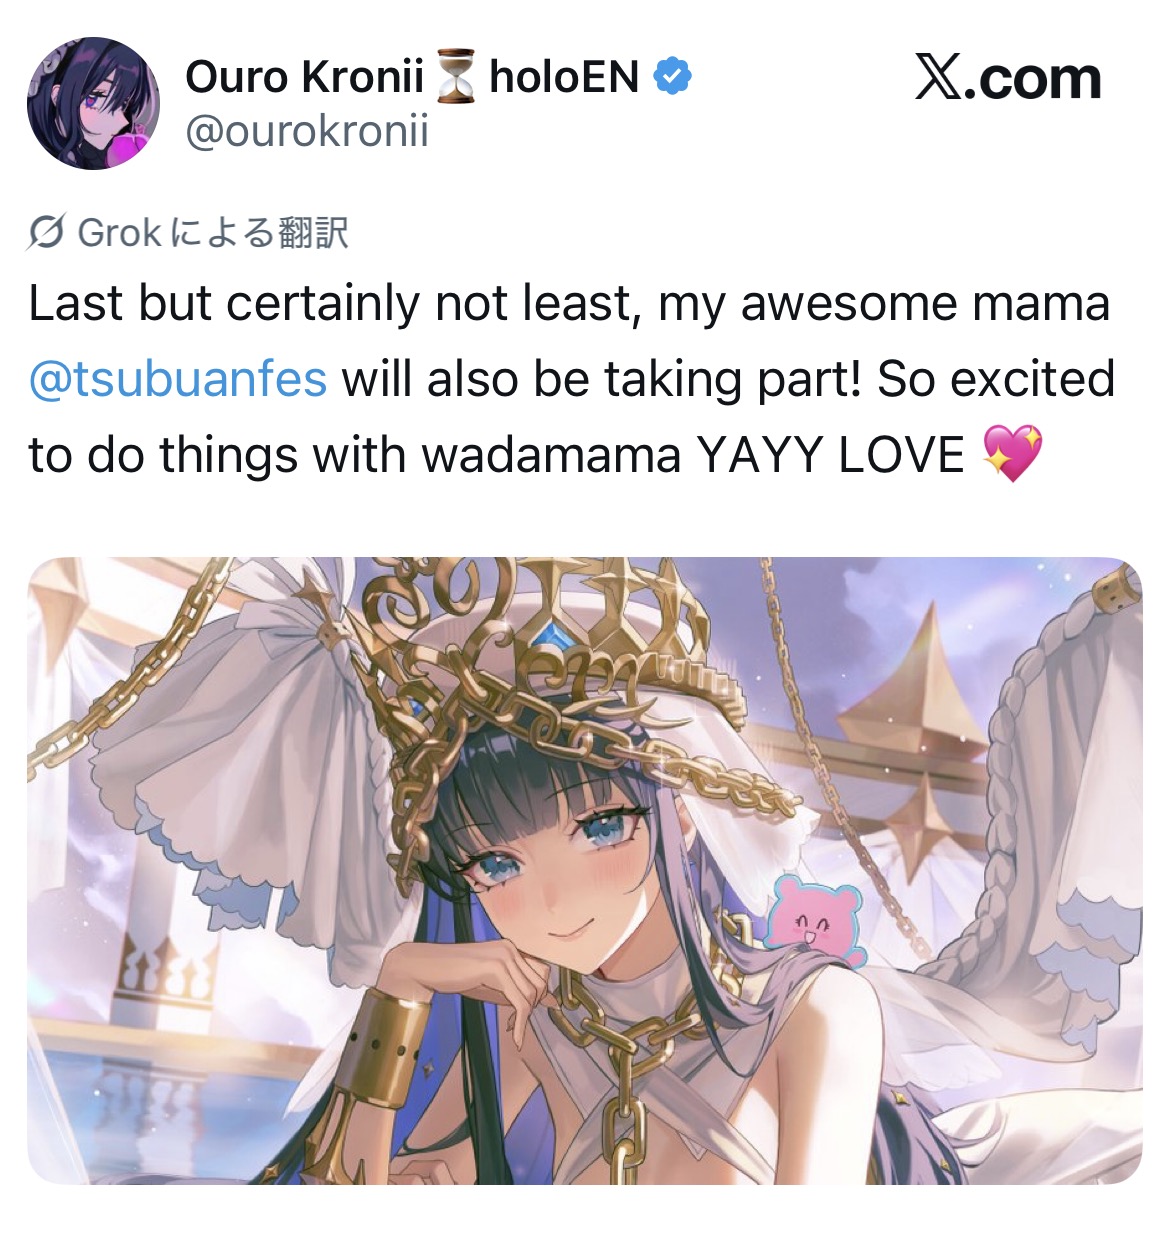Open the @ourokronii handle

[307, 130]
